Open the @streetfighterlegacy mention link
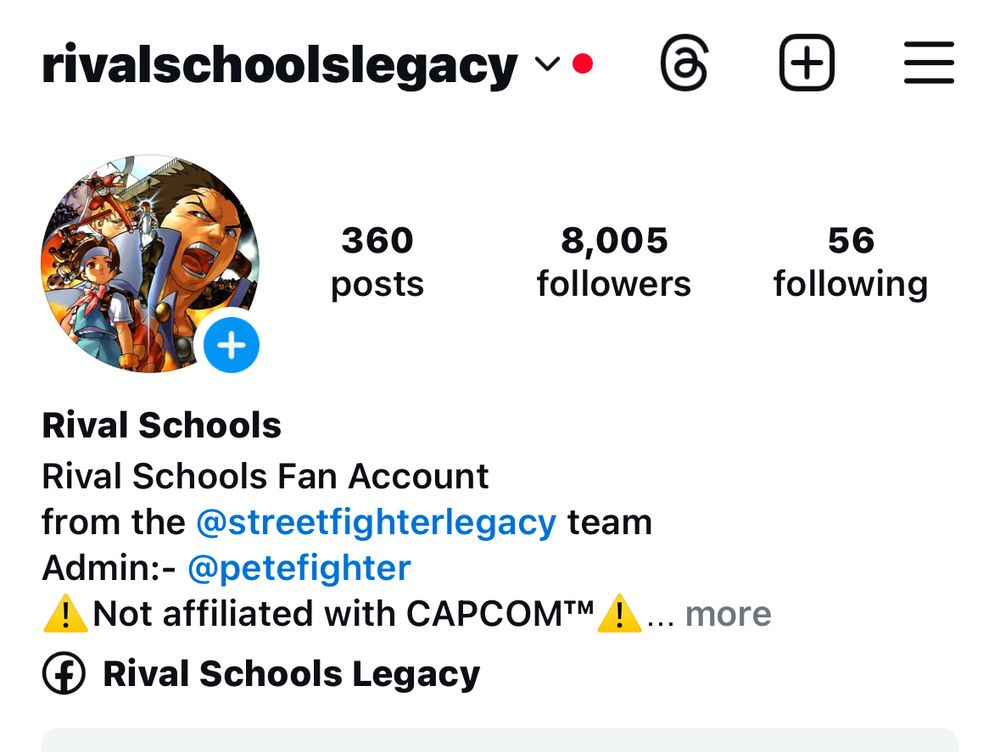The image size is (1000, 752). click(376, 522)
